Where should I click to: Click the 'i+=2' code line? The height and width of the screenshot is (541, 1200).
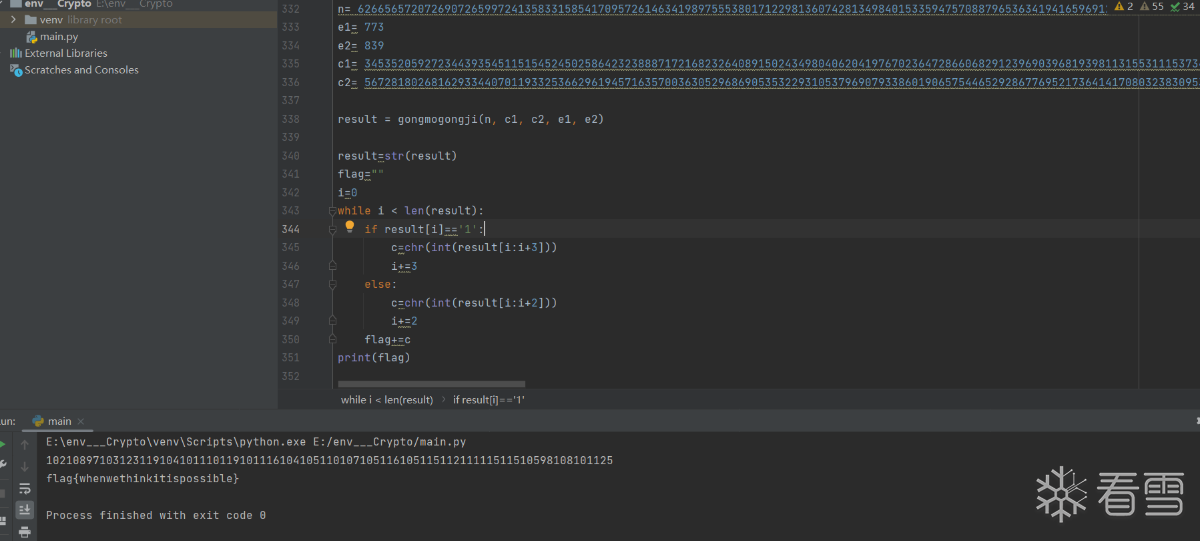click(x=404, y=321)
